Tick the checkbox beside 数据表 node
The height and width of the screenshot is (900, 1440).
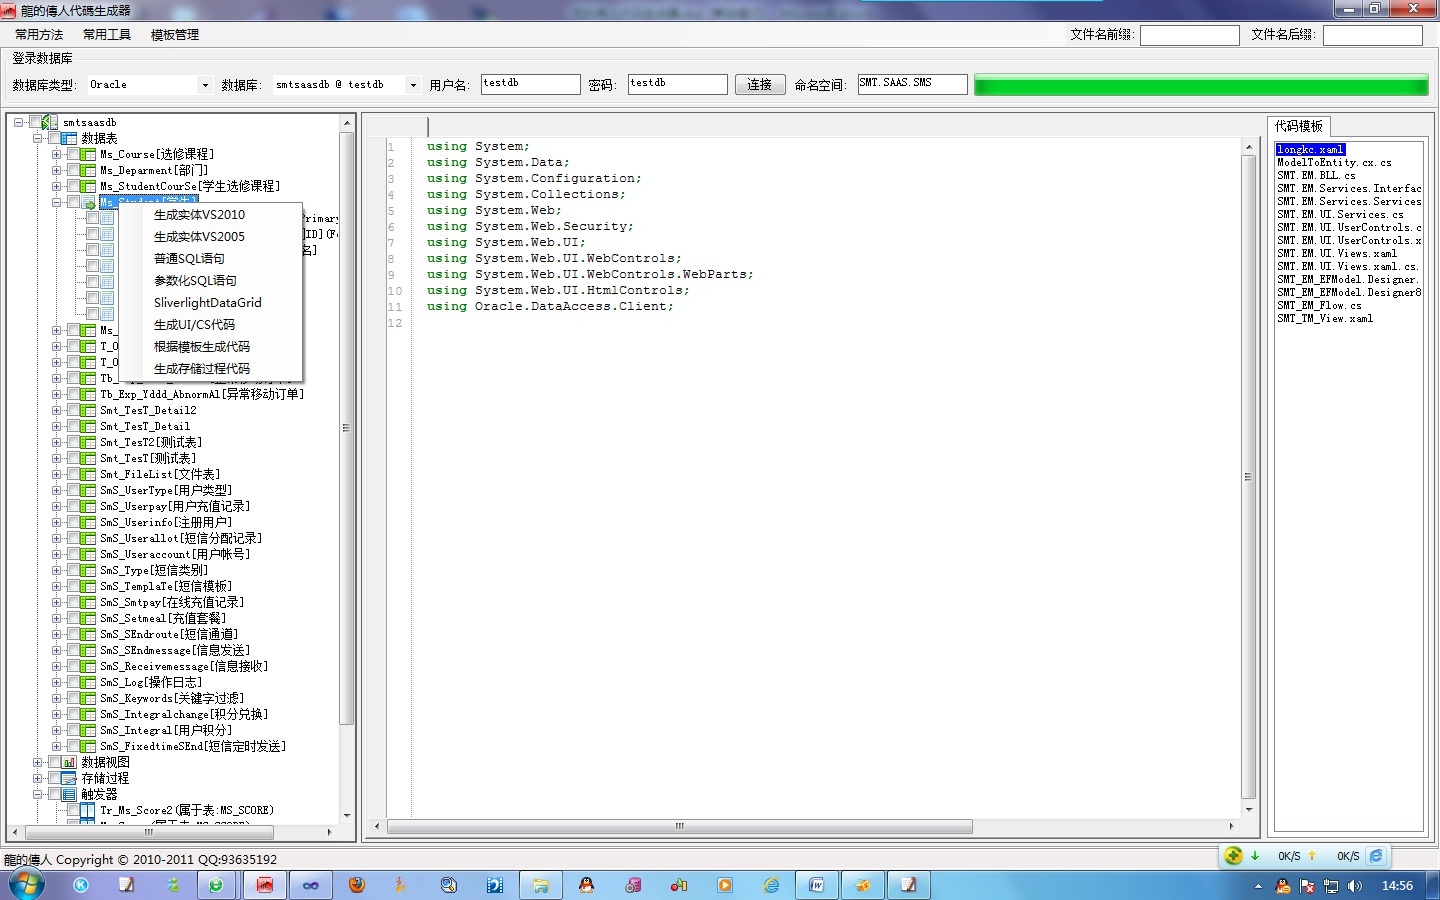click(54, 138)
